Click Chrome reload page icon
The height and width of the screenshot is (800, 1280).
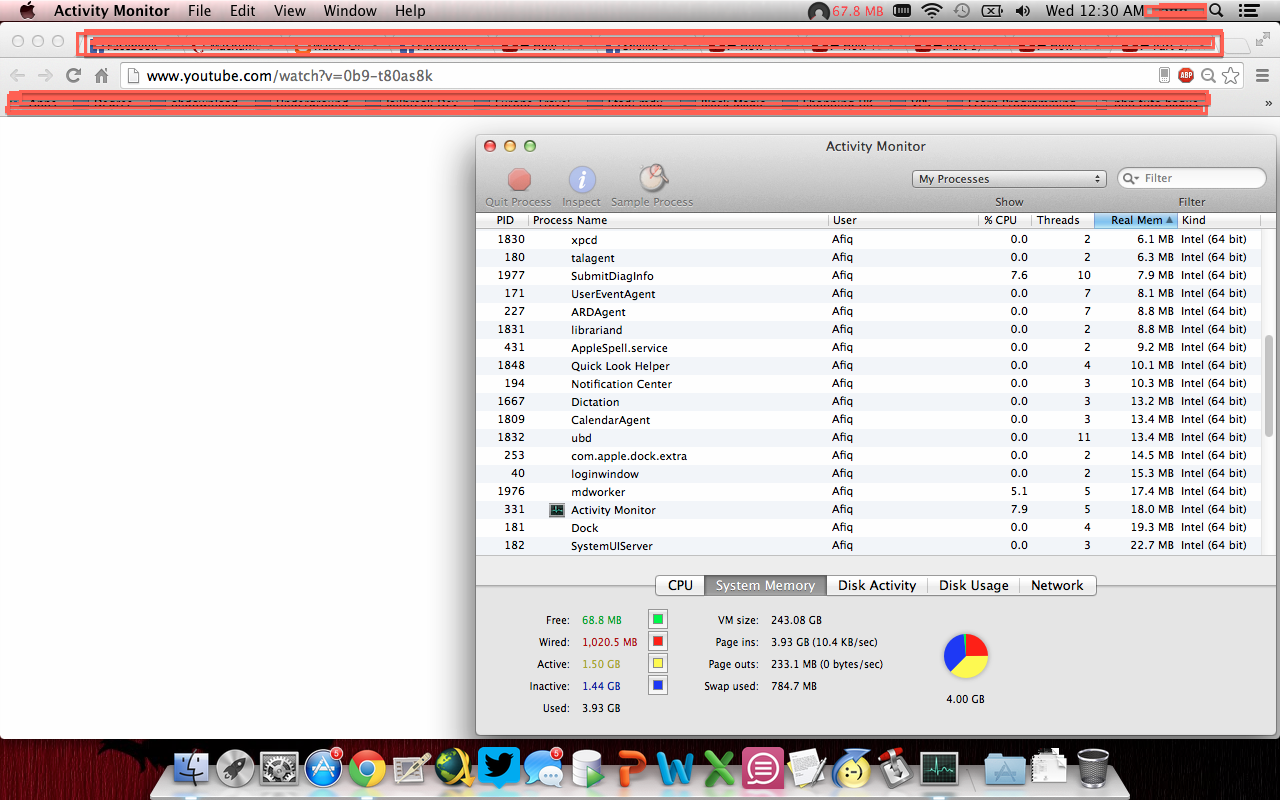coord(73,75)
